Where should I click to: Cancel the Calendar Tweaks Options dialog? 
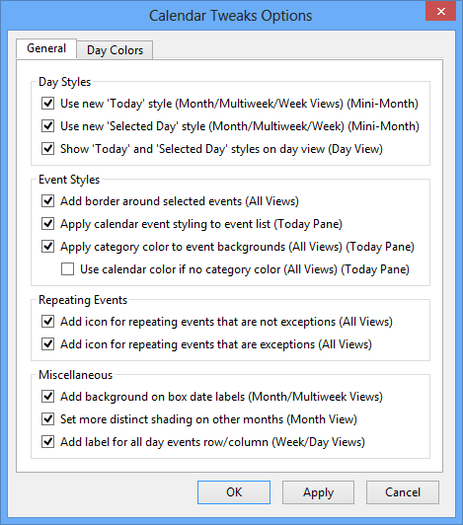pos(402,492)
